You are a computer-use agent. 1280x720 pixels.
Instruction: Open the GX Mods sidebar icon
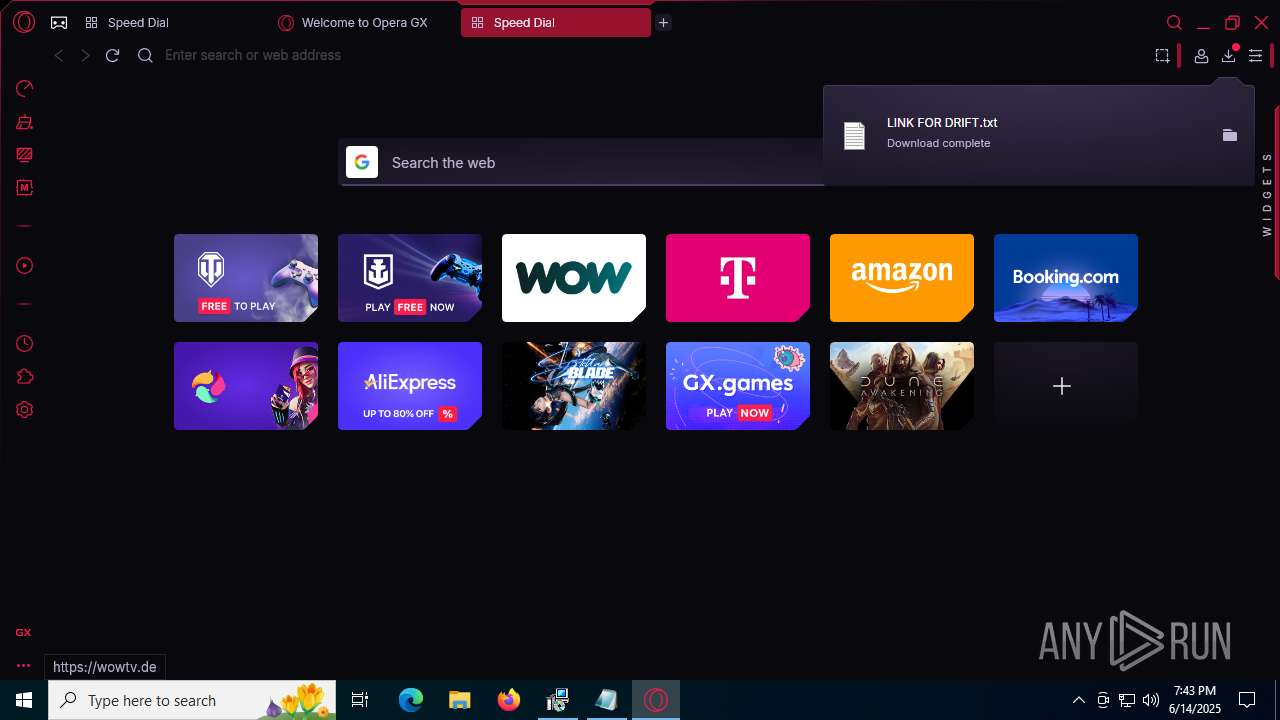click(x=25, y=187)
